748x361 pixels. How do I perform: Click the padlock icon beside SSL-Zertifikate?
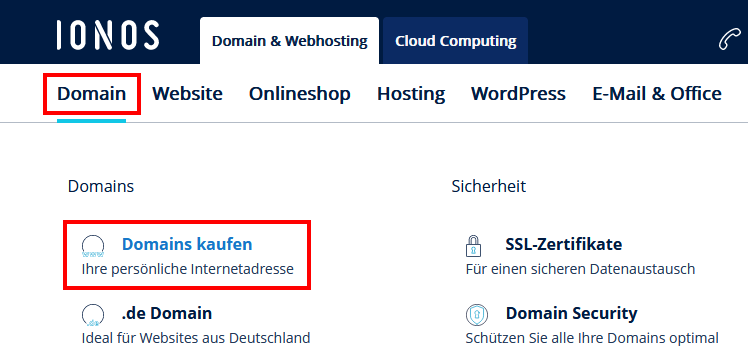(x=473, y=246)
